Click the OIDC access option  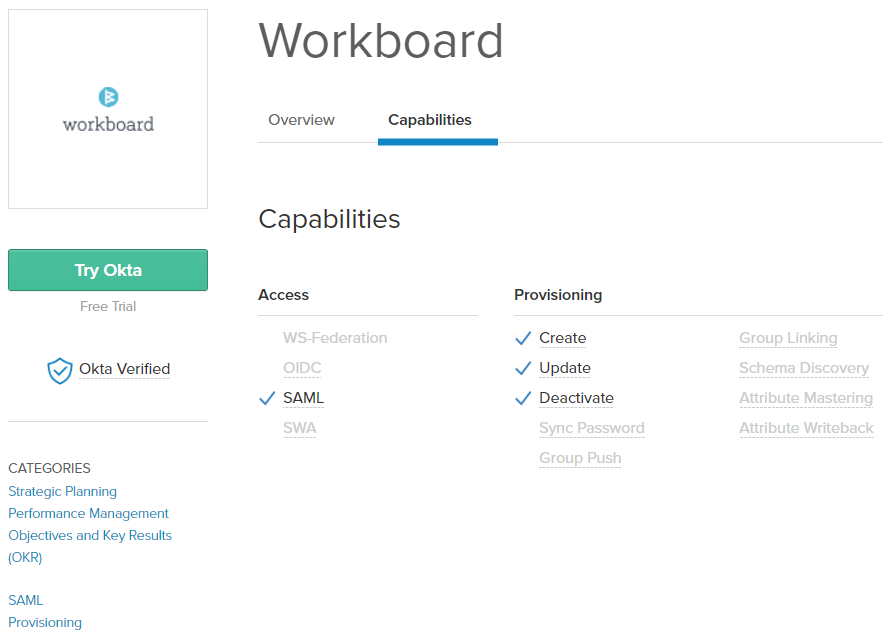(x=302, y=368)
